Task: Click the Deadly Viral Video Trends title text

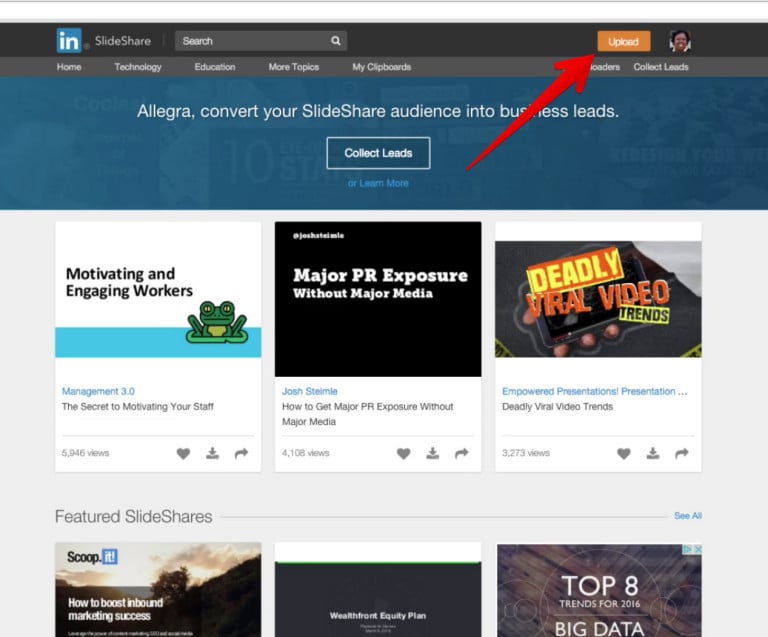Action: (x=557, y=406)
